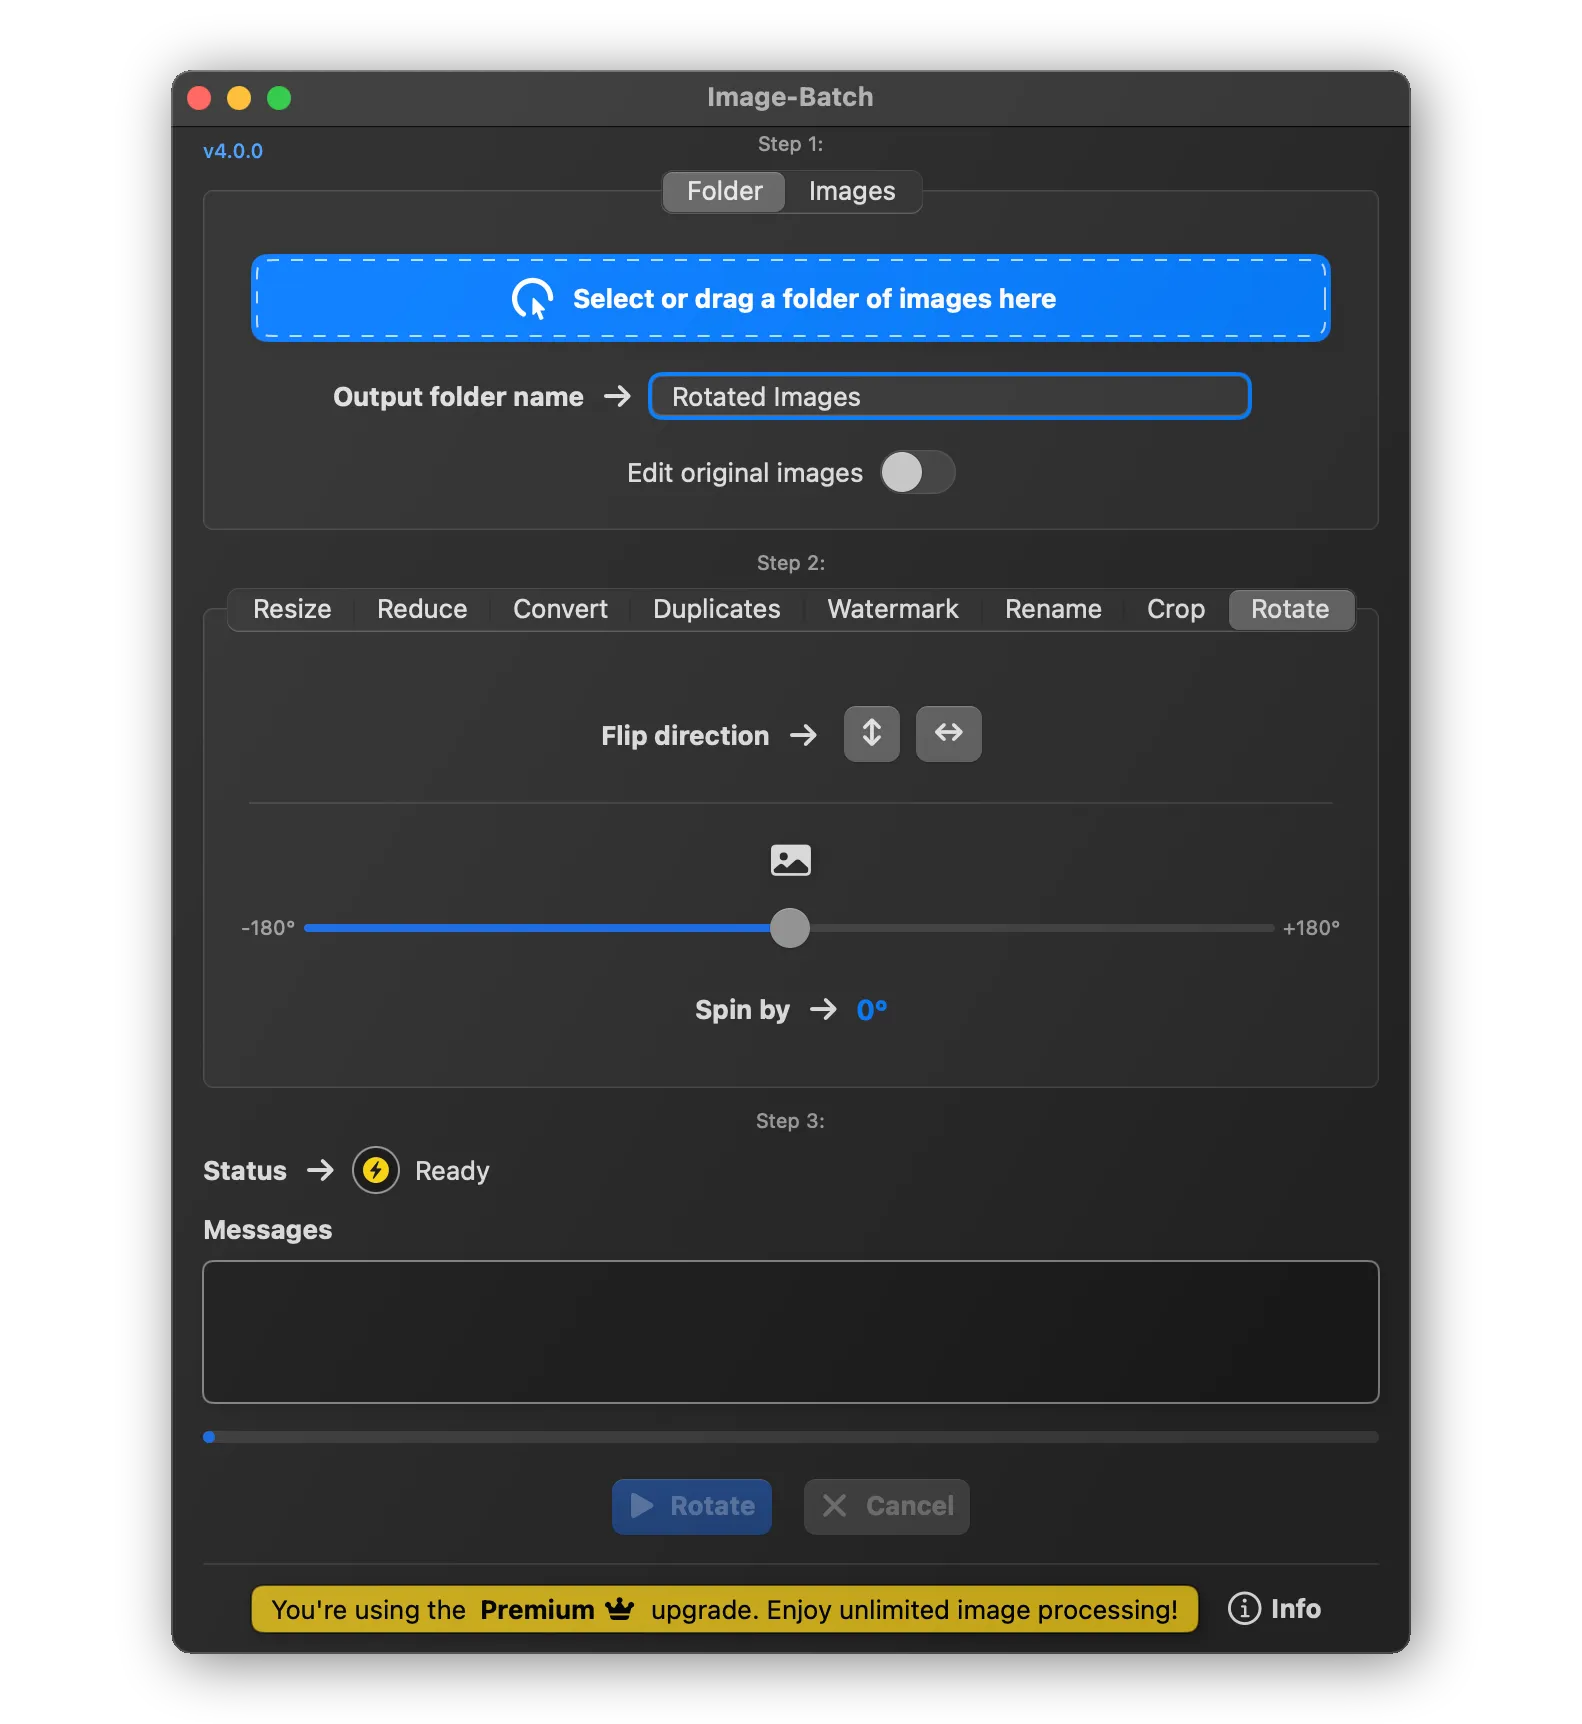Screen dimensions: 1582x1724
Task: Click inside the Messages text box
Action: (790, 1332)
